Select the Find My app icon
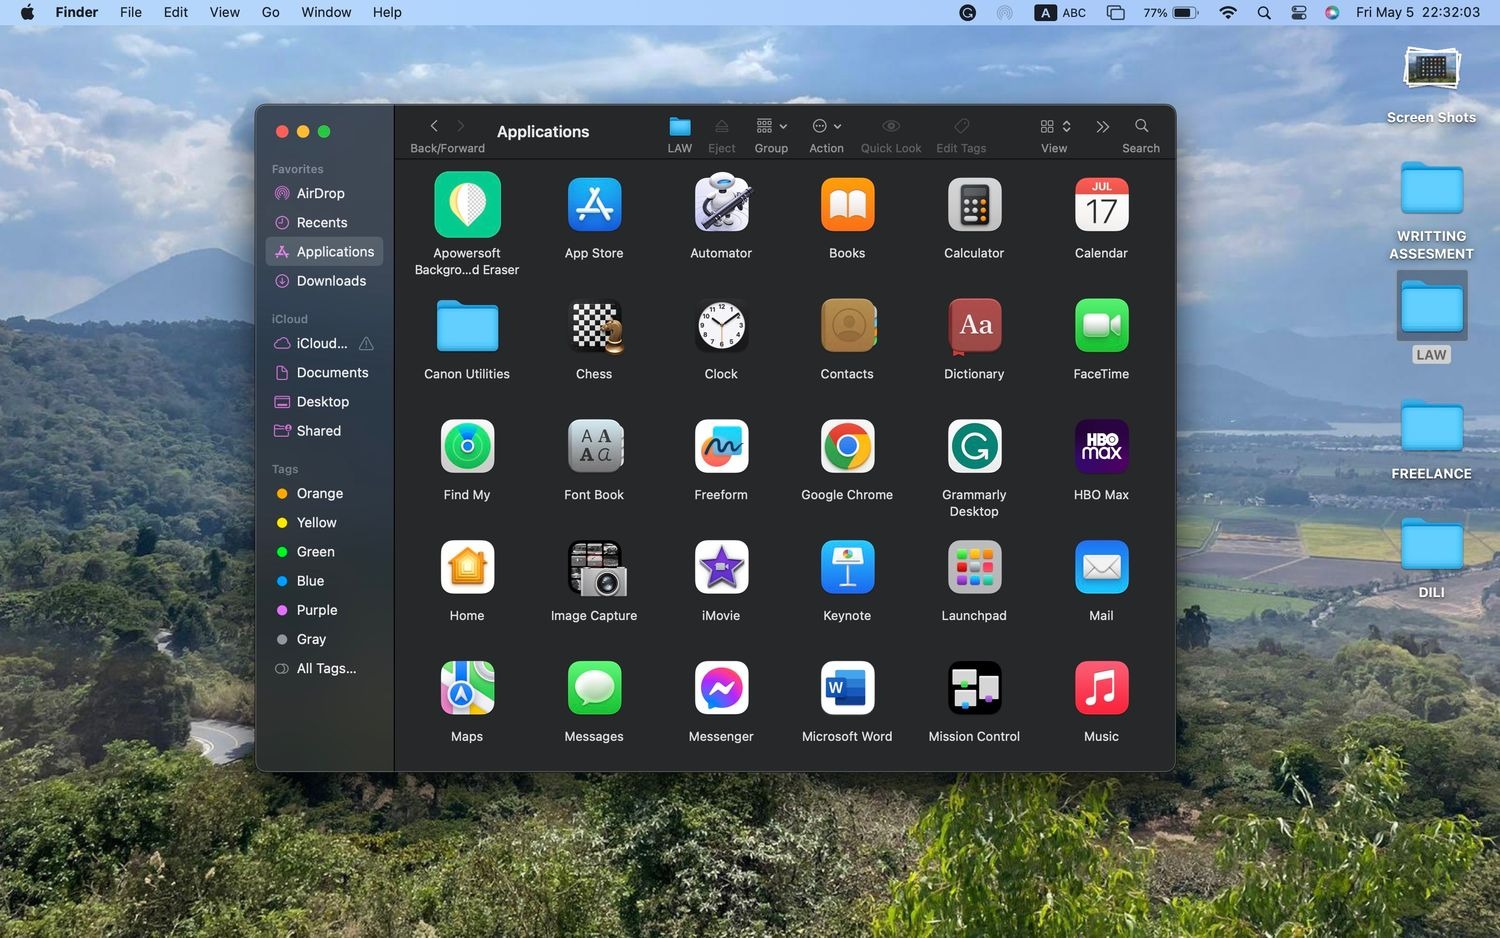The width and height of the screenshot is (1500, 938). (x=467, y=446)
